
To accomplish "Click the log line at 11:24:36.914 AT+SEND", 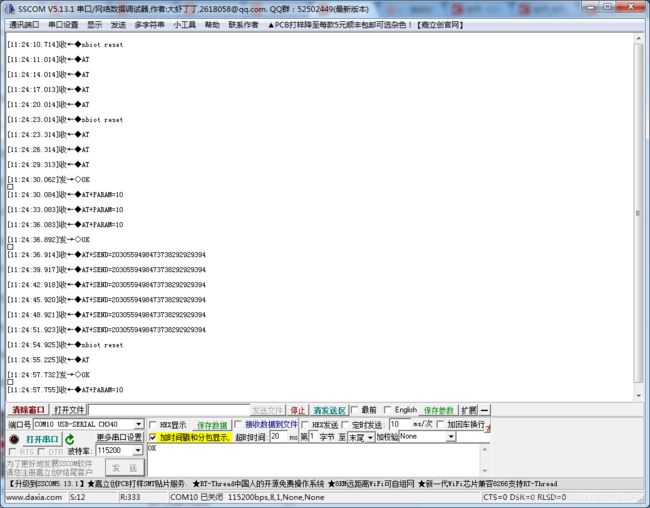I will click(106, 255).
